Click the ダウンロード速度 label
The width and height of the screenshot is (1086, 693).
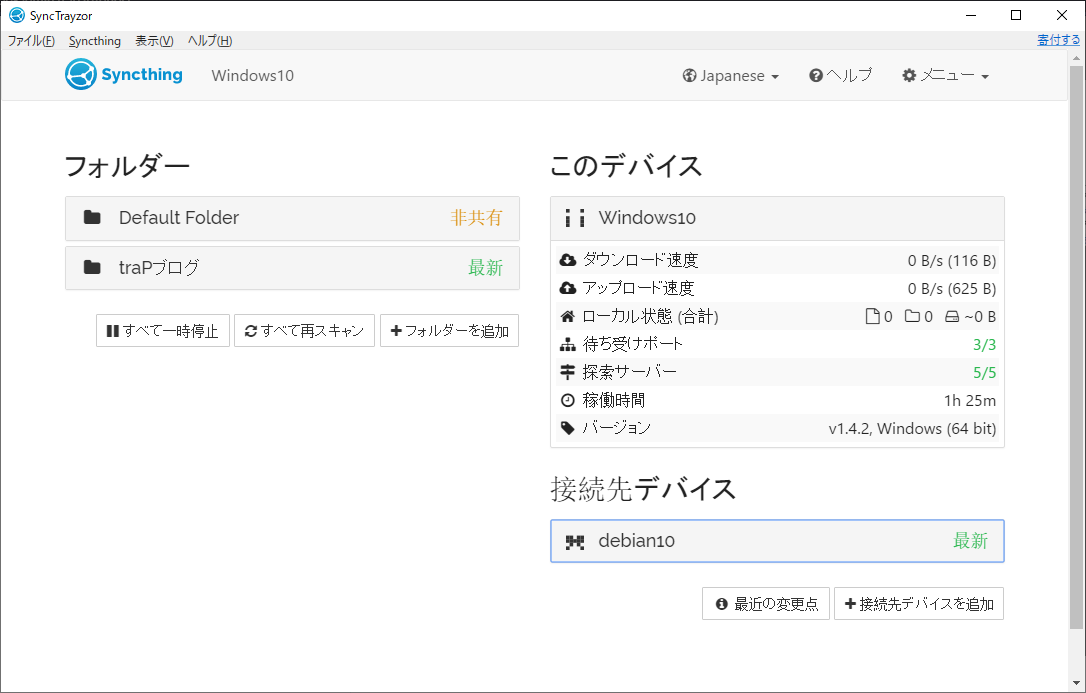[640, 260]
